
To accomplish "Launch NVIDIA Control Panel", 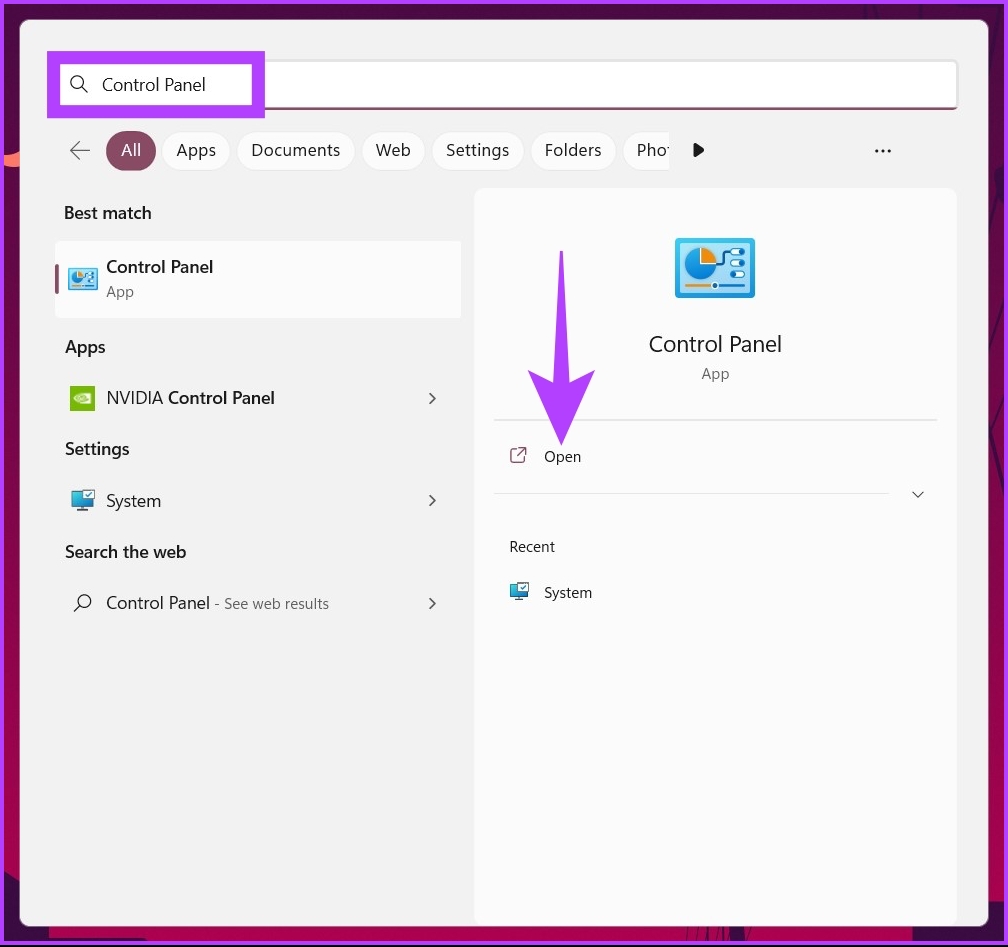I will (x=190, y=398).
